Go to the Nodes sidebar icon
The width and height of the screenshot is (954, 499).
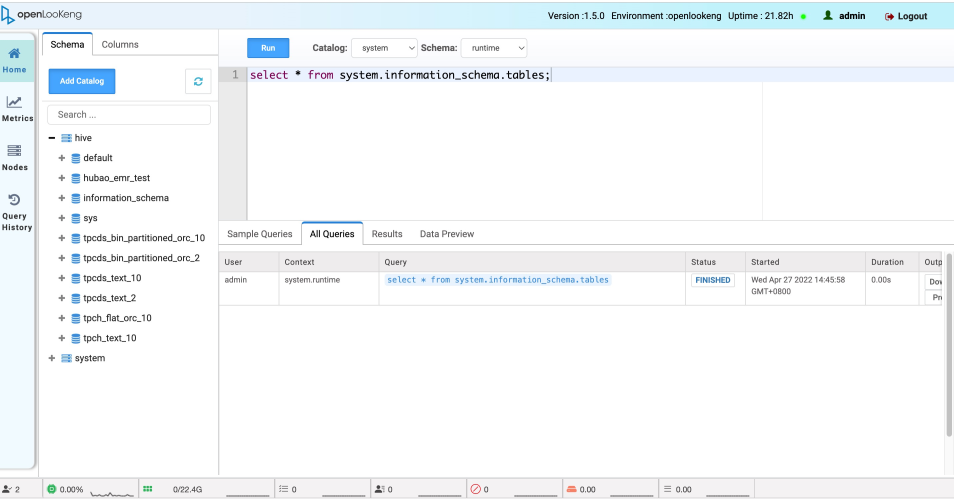[15, 151]
